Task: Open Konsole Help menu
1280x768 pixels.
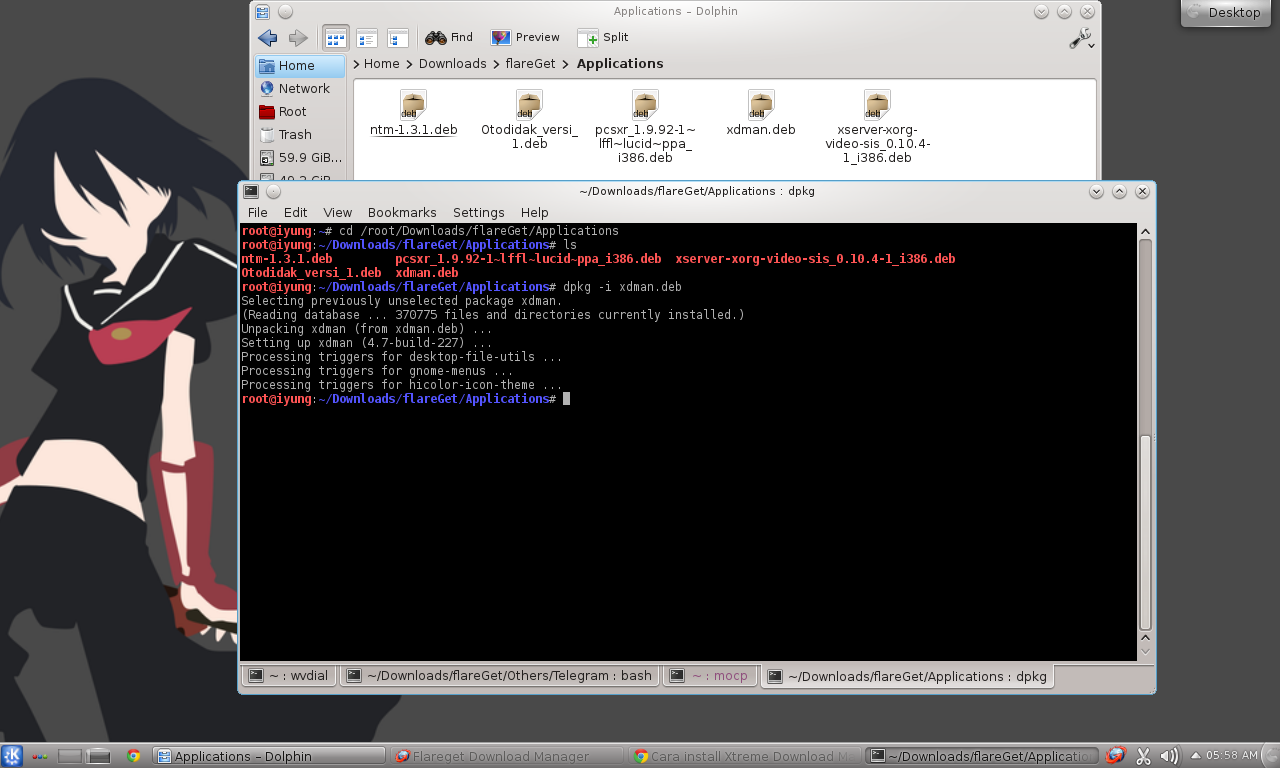Action: pyautogui.click(x=534, y=213)
